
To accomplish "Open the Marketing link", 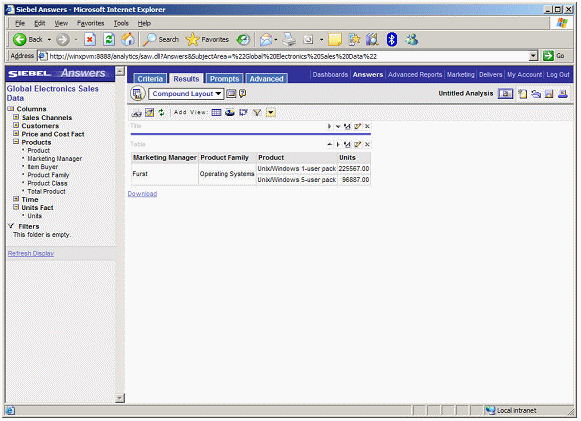I will click(x=461, y=74).
